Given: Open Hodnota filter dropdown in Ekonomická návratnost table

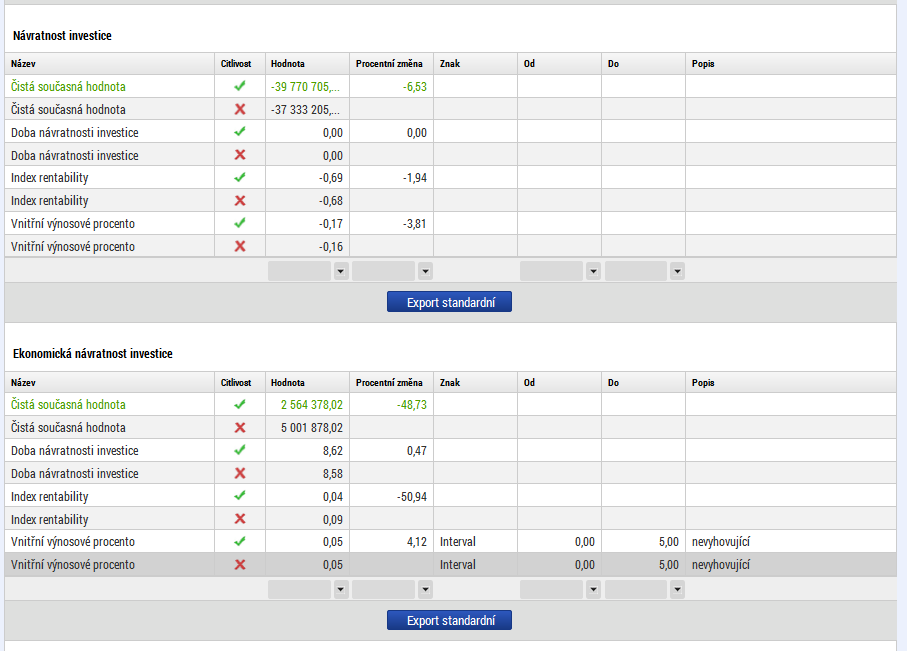Looking at the screenshot, I should [x=341, y=590].
